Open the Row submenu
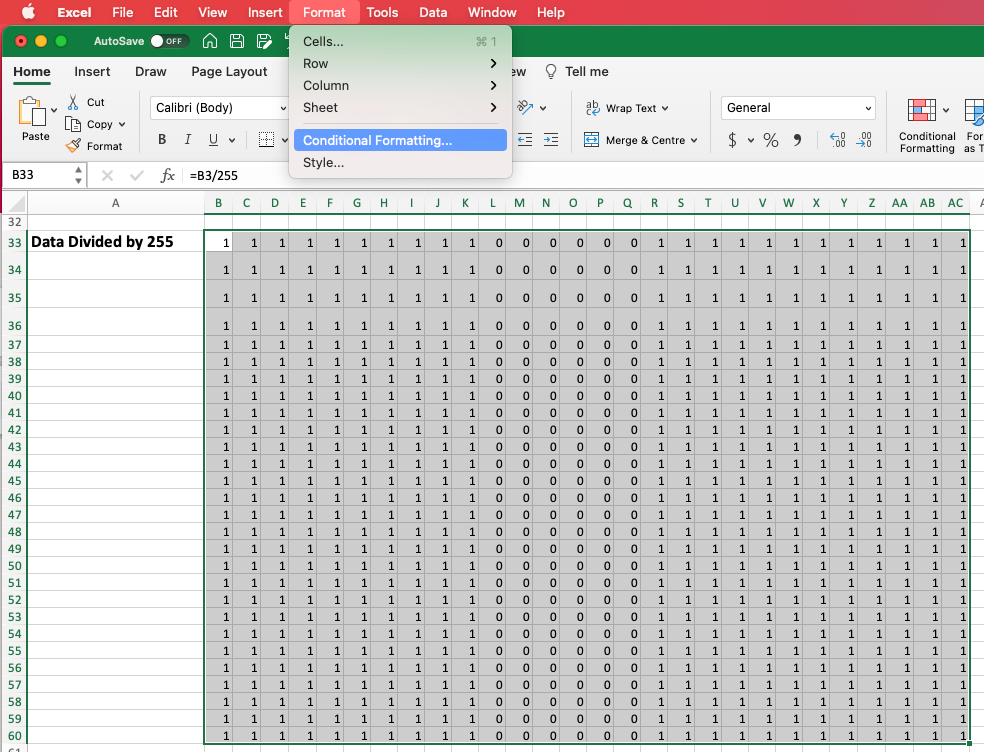The image size is (984, 752). click(x=400, y=63)
